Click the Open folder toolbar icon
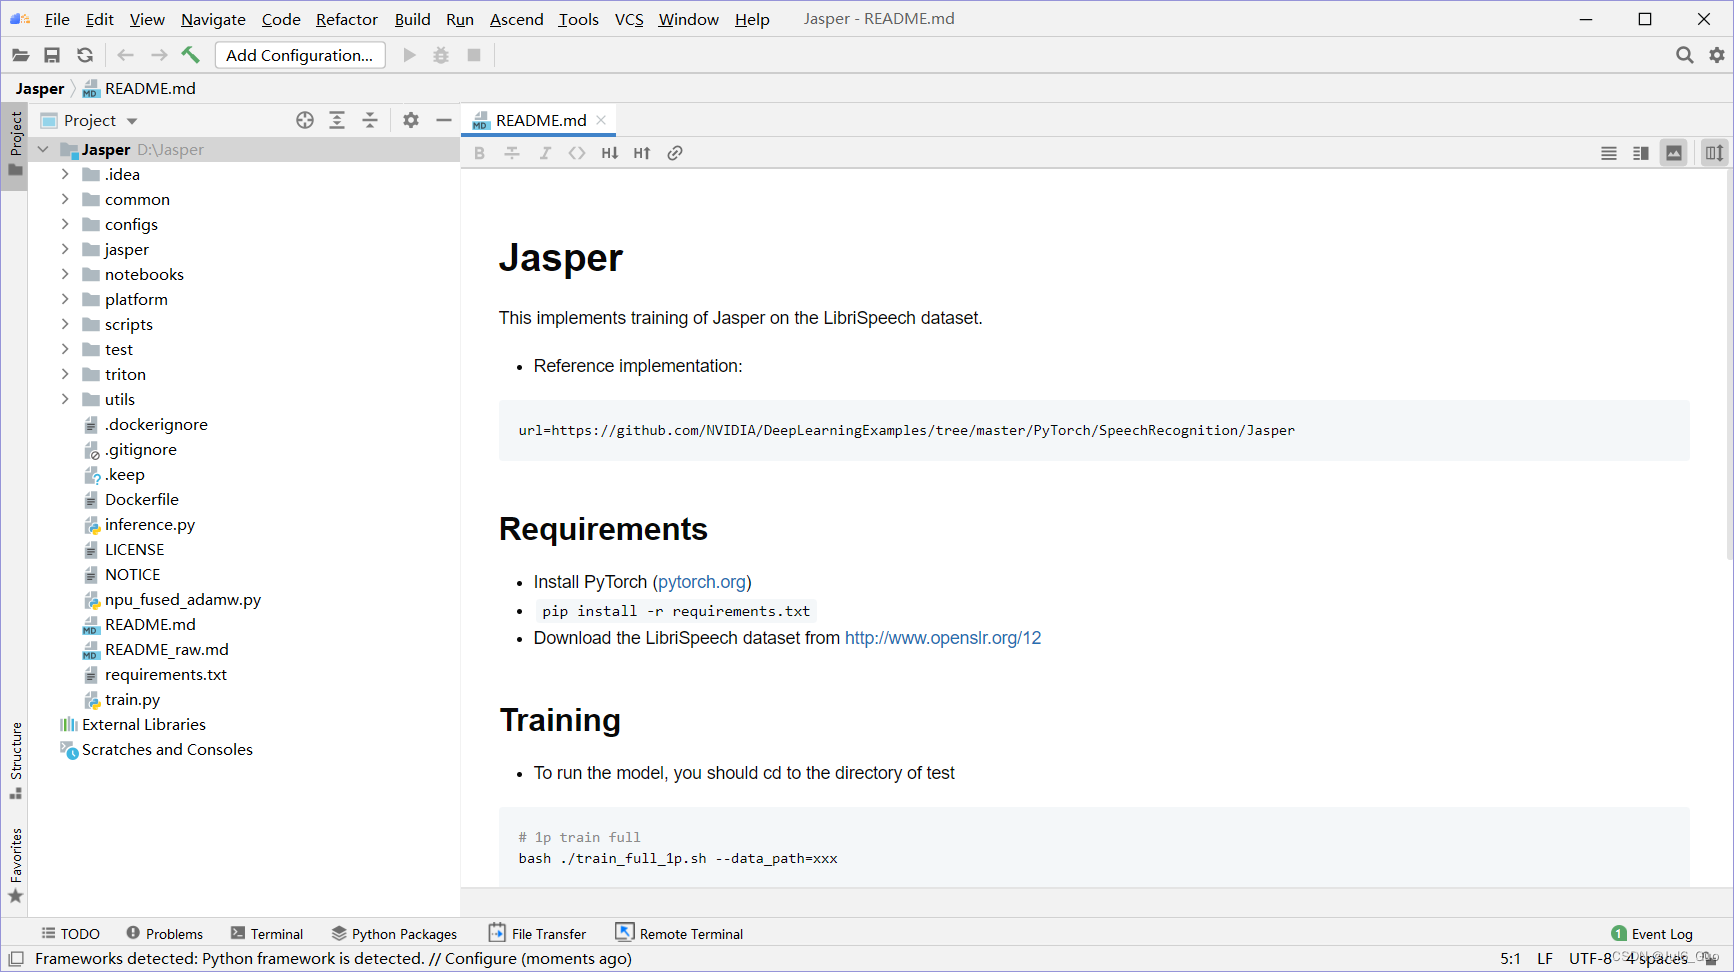Viewport: 1734px width, 972px height. click(20, 55)
